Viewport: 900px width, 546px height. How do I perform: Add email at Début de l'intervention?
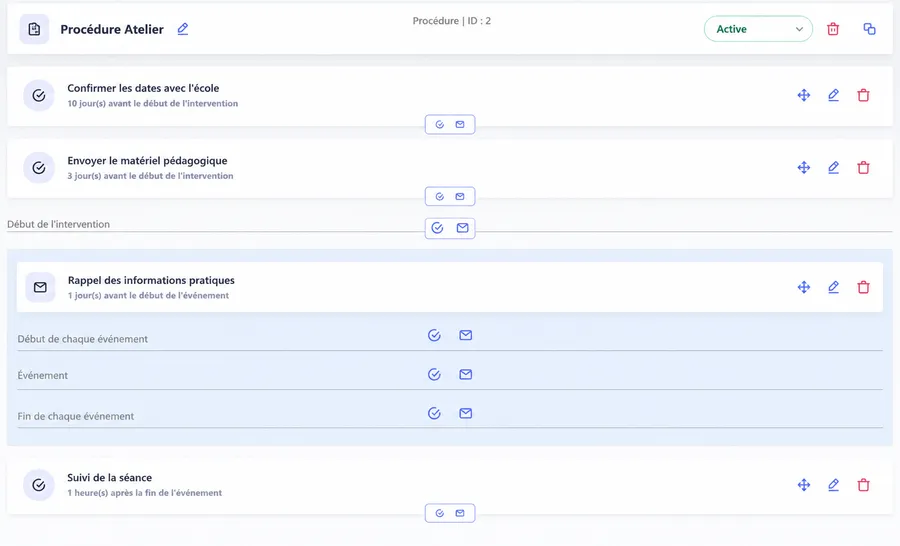click(x=463, y=228)
